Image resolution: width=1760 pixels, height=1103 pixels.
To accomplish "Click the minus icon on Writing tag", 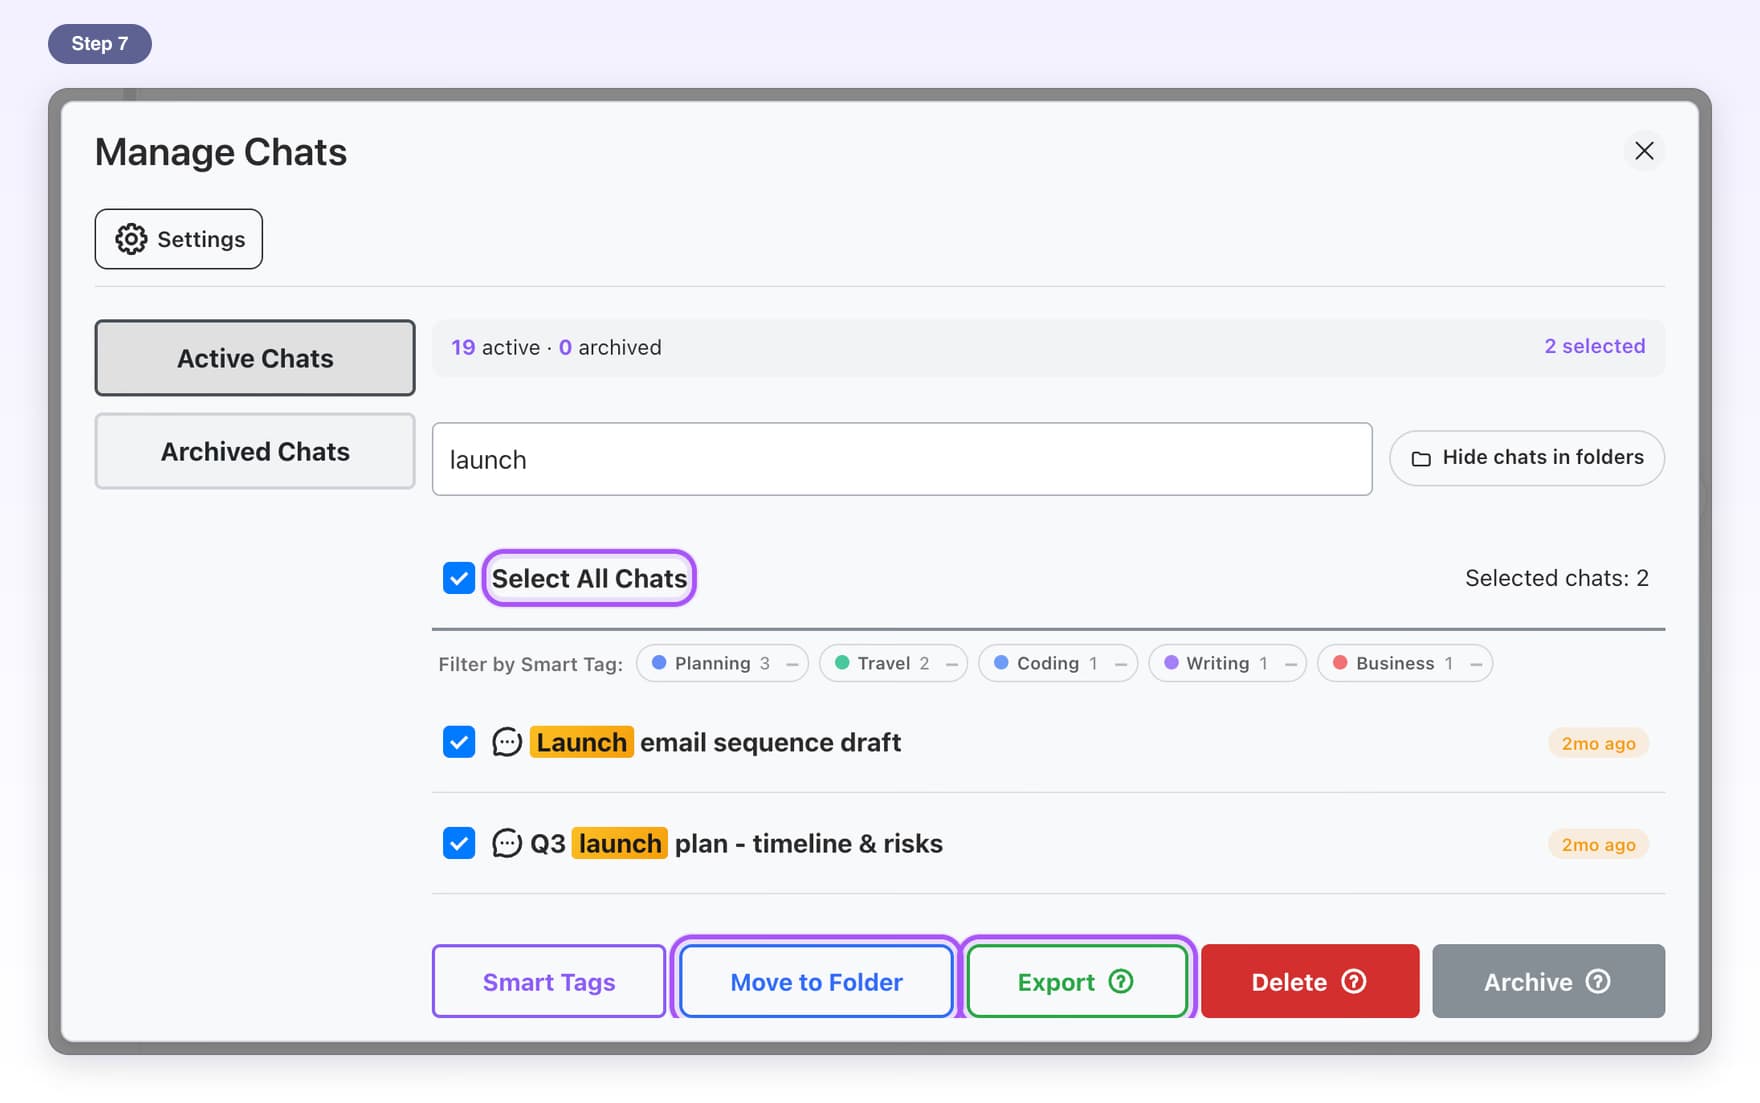I will pyautogui.click(x=1290, y=664).
